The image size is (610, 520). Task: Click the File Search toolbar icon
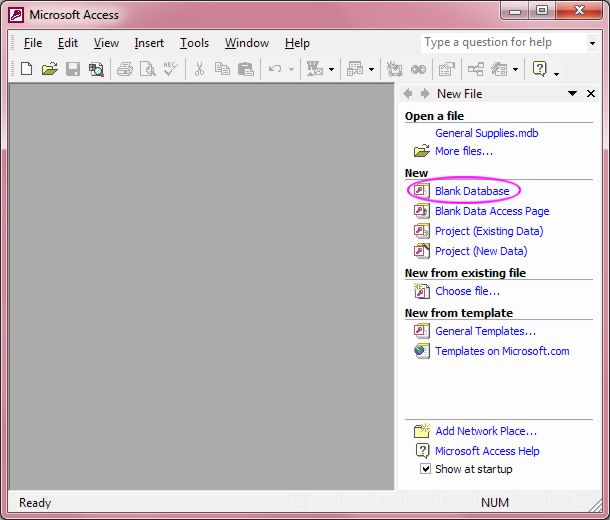(x=96, y=70)
